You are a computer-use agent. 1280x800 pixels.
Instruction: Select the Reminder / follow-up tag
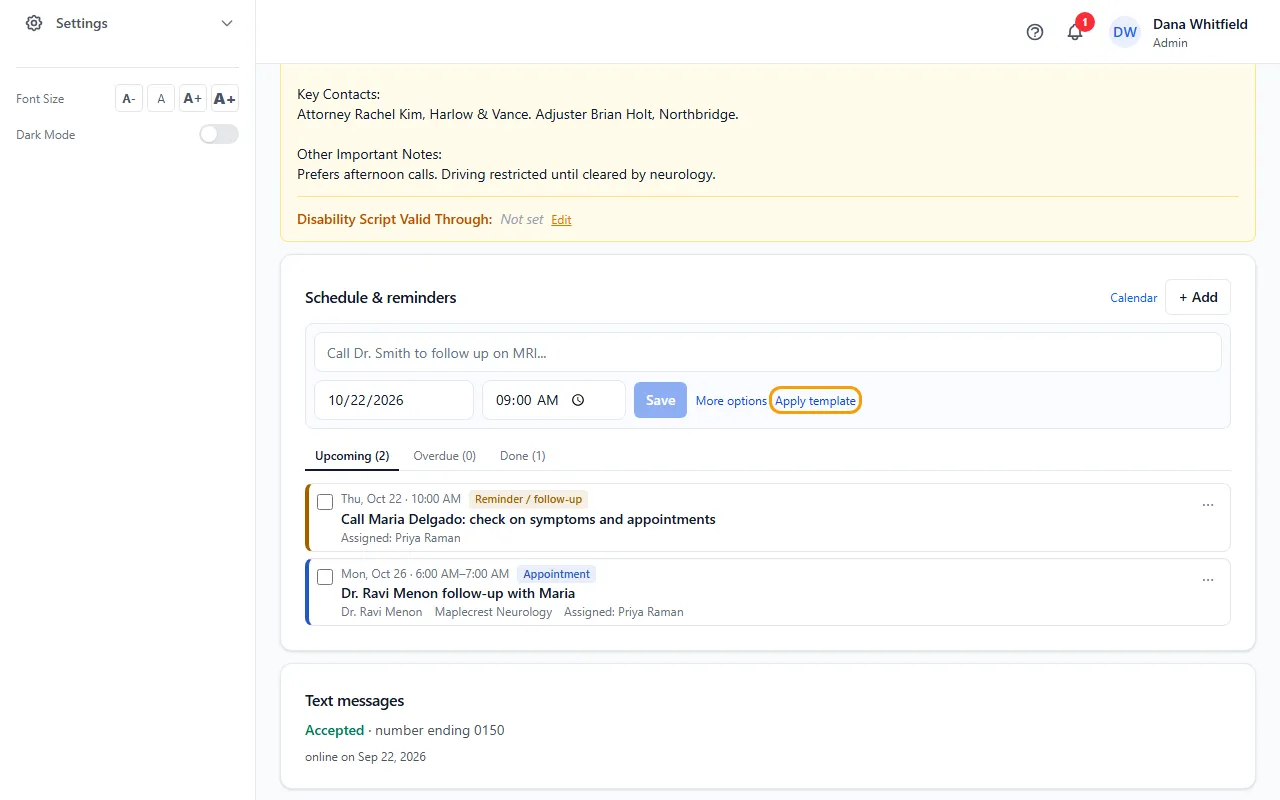pos(528,499)
